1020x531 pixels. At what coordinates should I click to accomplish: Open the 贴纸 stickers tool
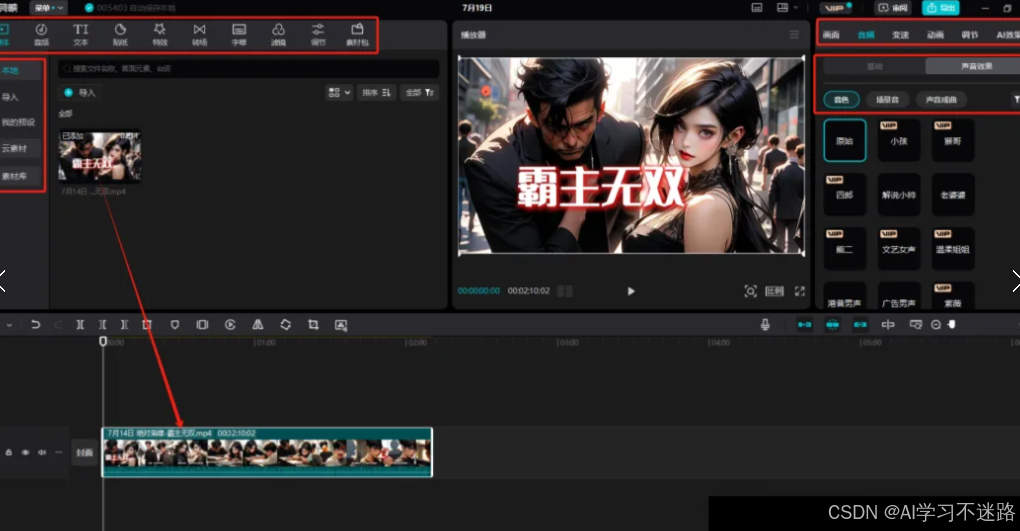(120, 34)
